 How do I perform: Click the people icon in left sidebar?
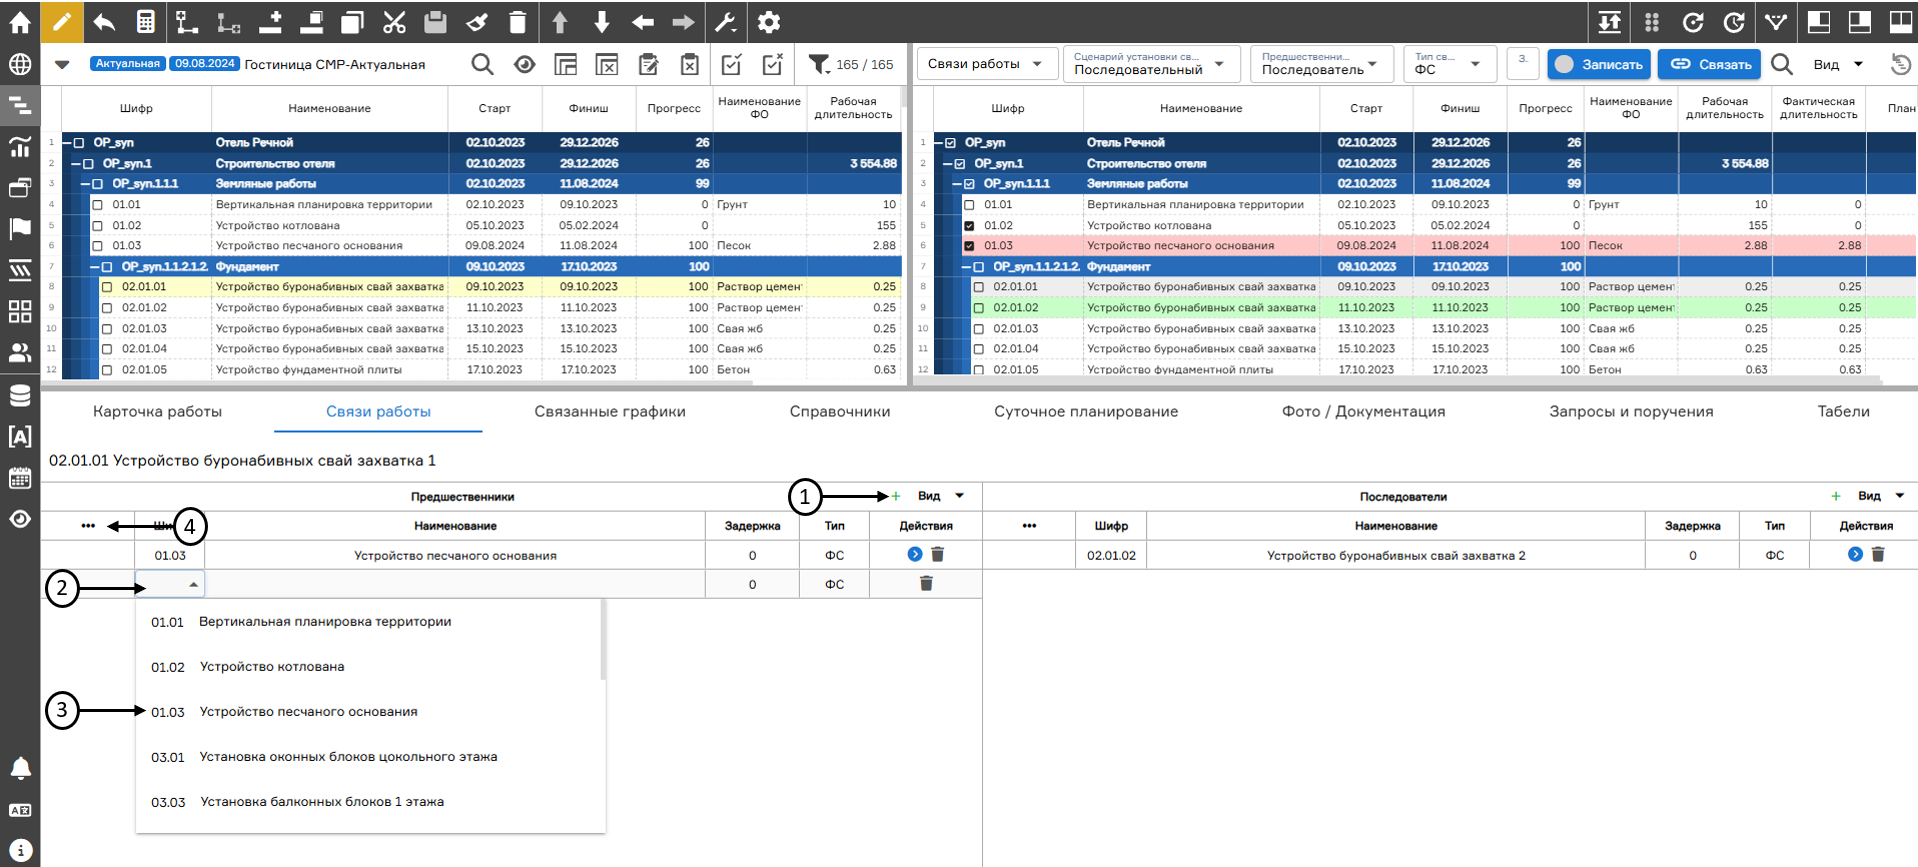(x=20, y=352)
